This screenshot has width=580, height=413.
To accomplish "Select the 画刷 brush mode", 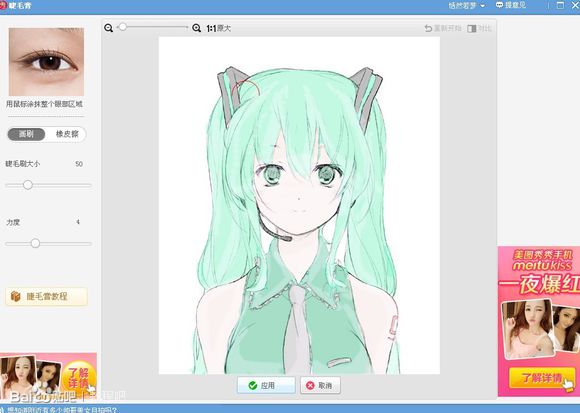I will 26,134.
